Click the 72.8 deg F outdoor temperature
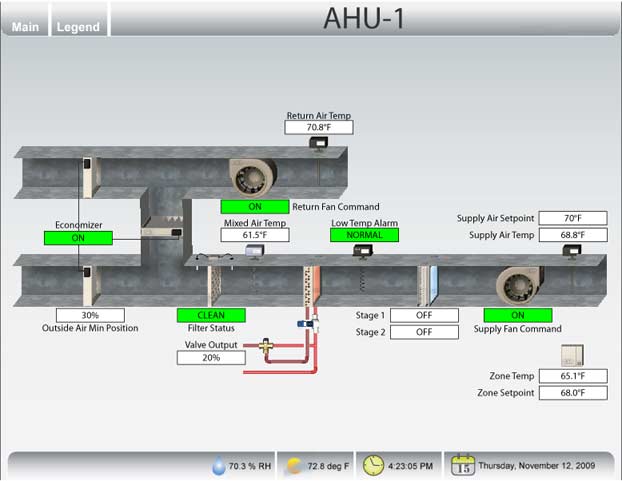Screen dimensions: 622x481 [x=328, y=466]
